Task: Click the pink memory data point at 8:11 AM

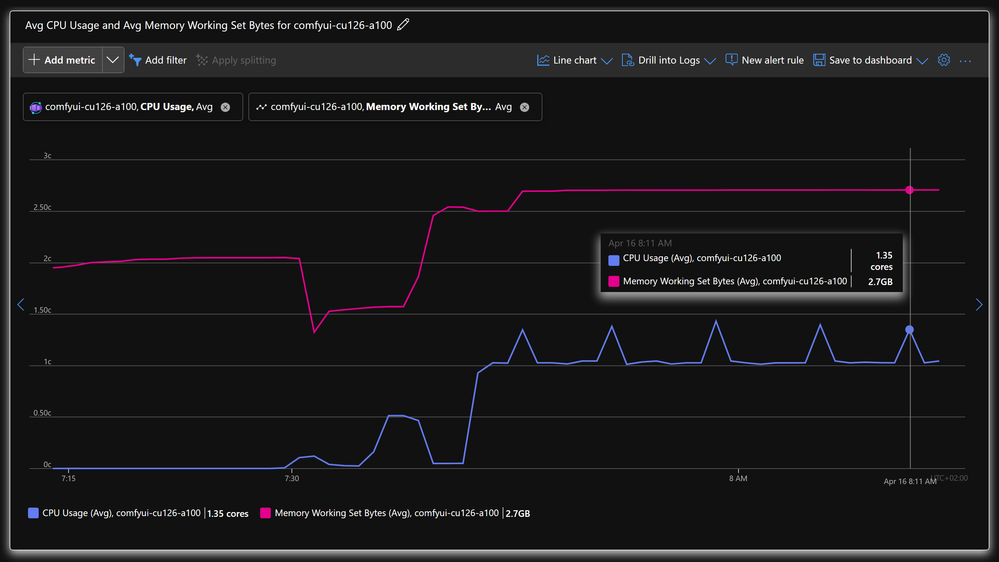Action: pos(910,189)
